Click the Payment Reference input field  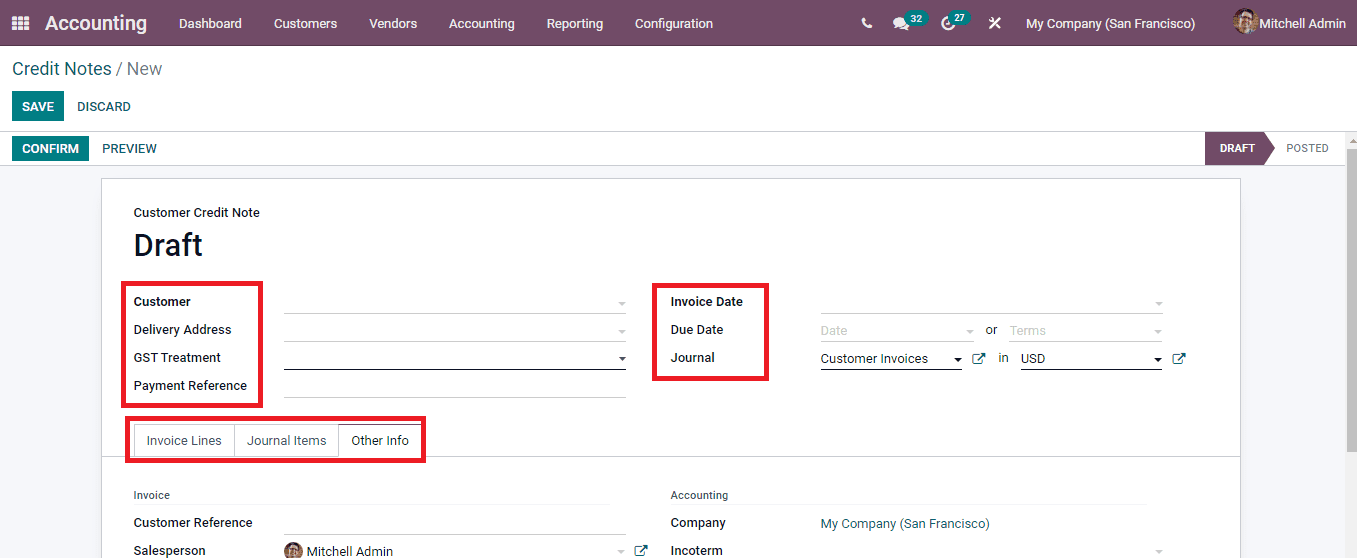455,386
